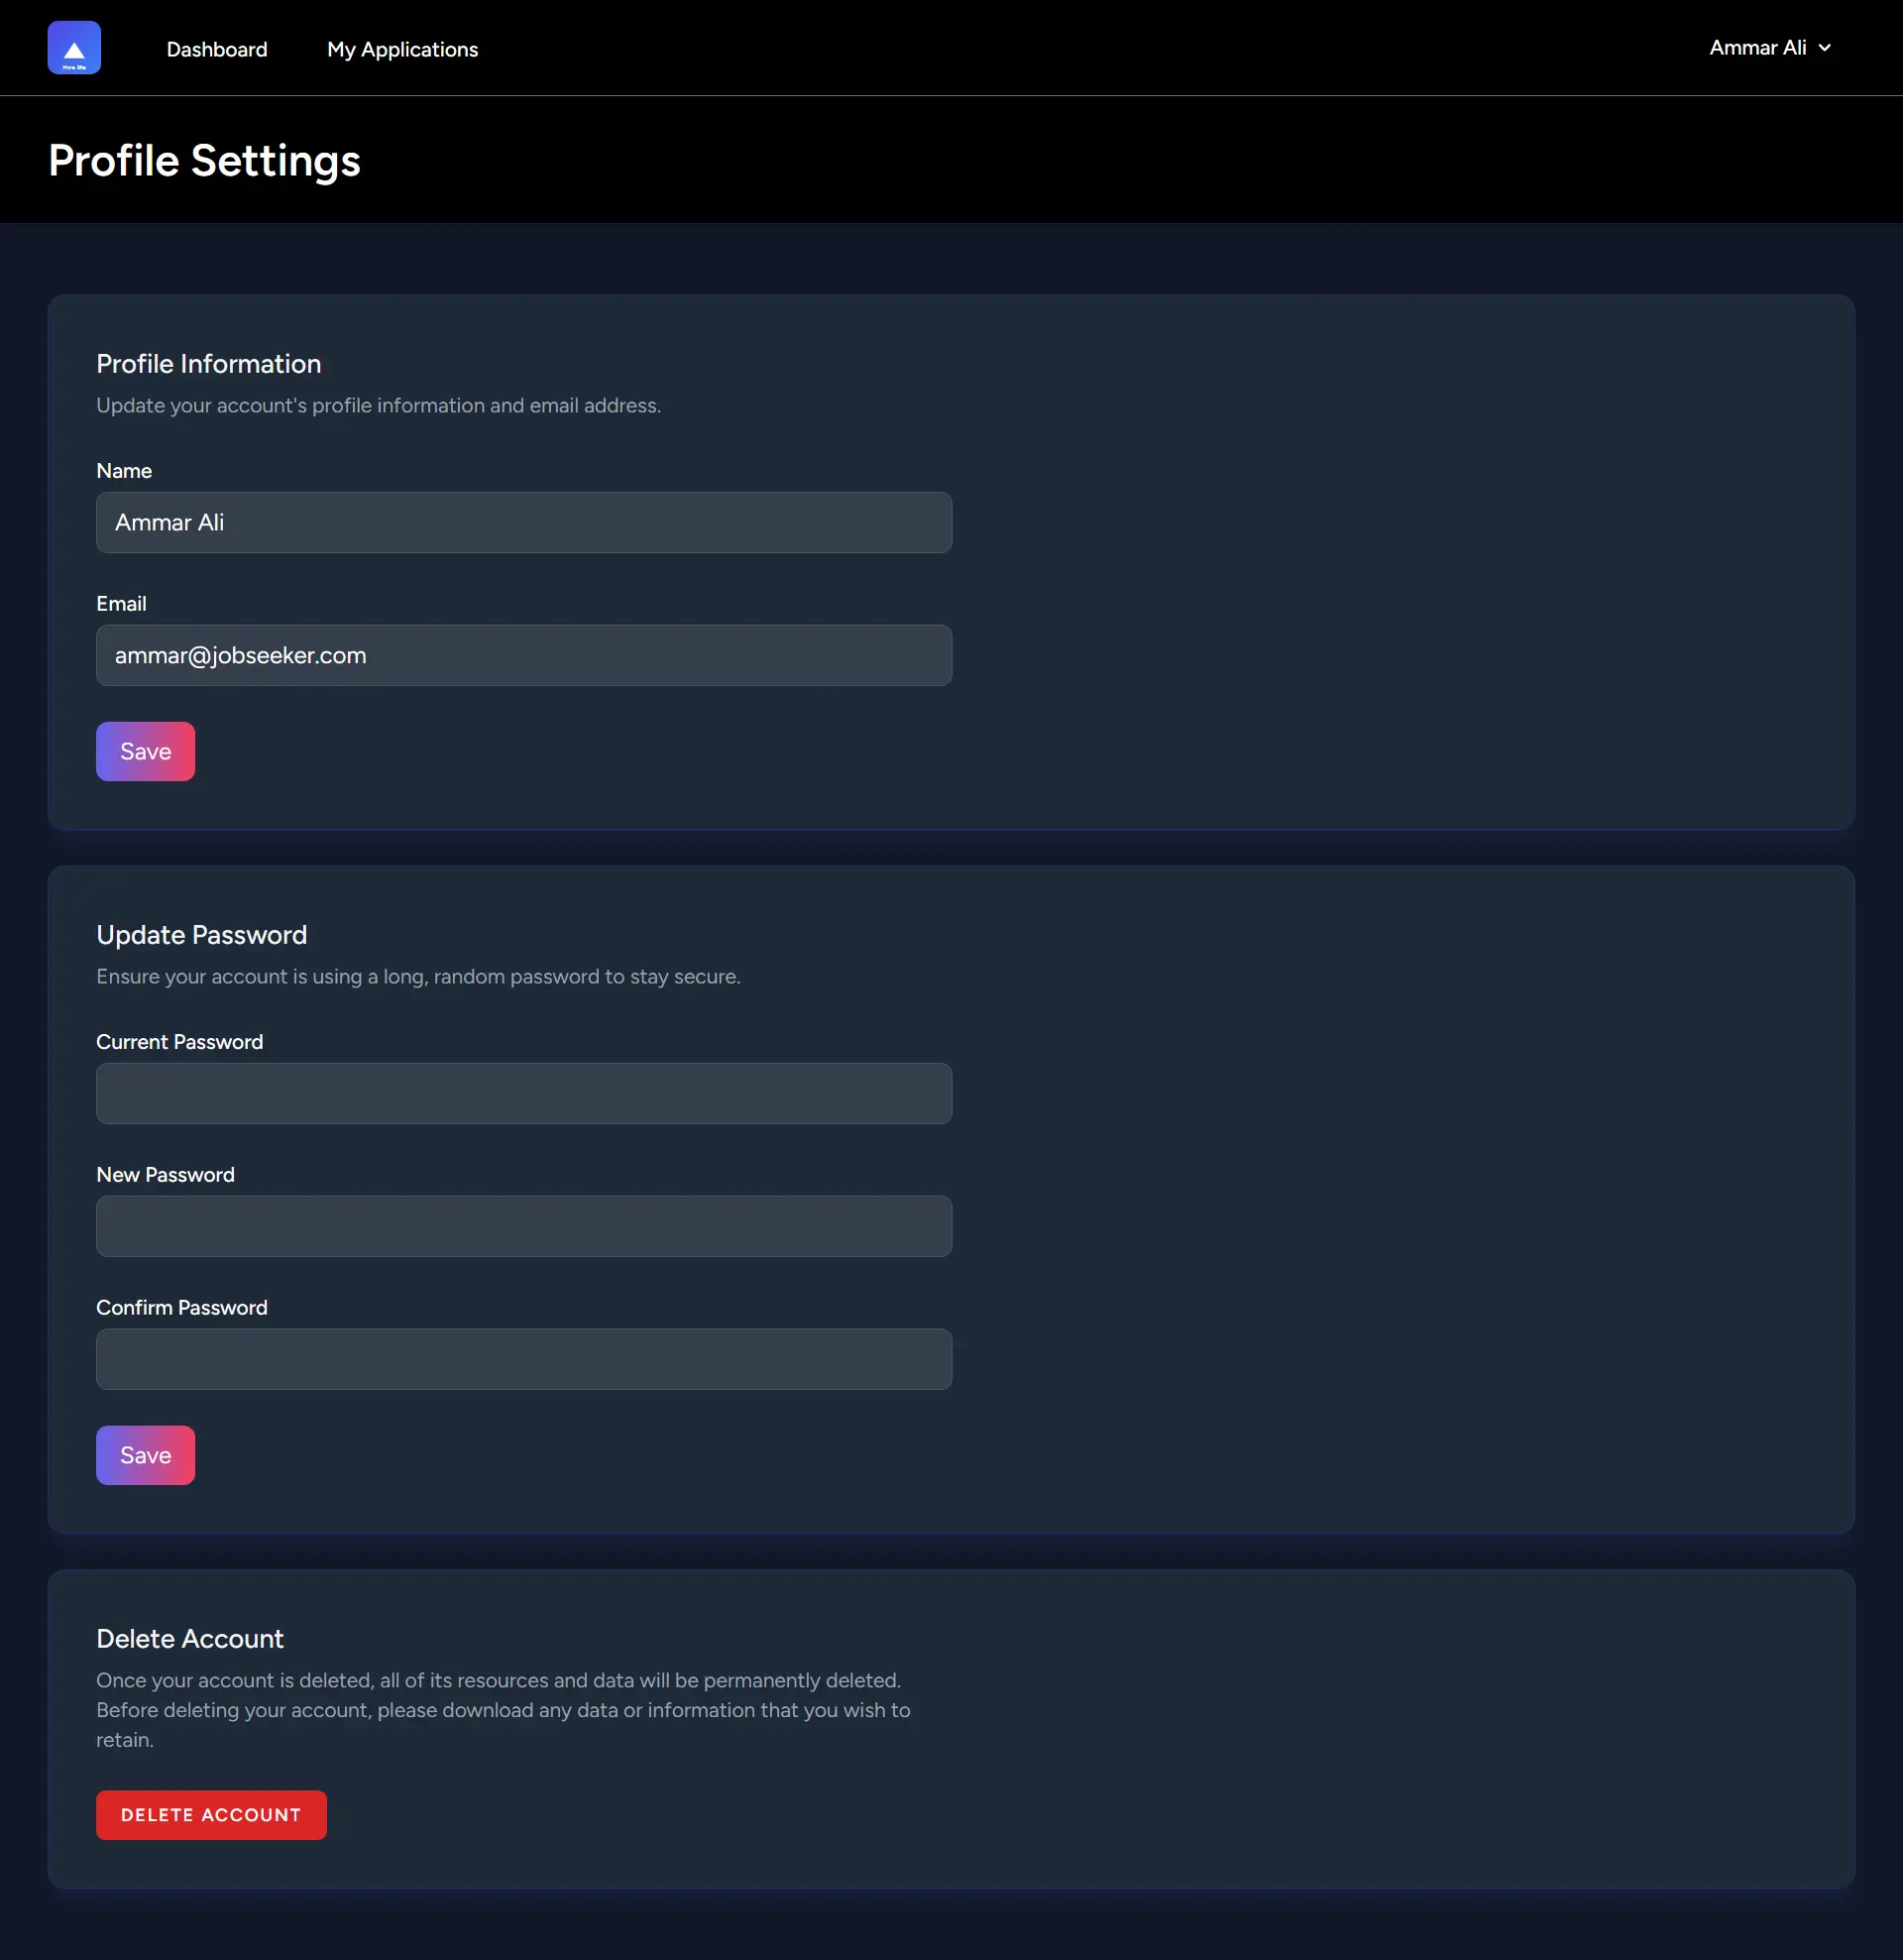1903x1960 pixels.
Task: Click the Current Password label
Action: pos(179,1042)
